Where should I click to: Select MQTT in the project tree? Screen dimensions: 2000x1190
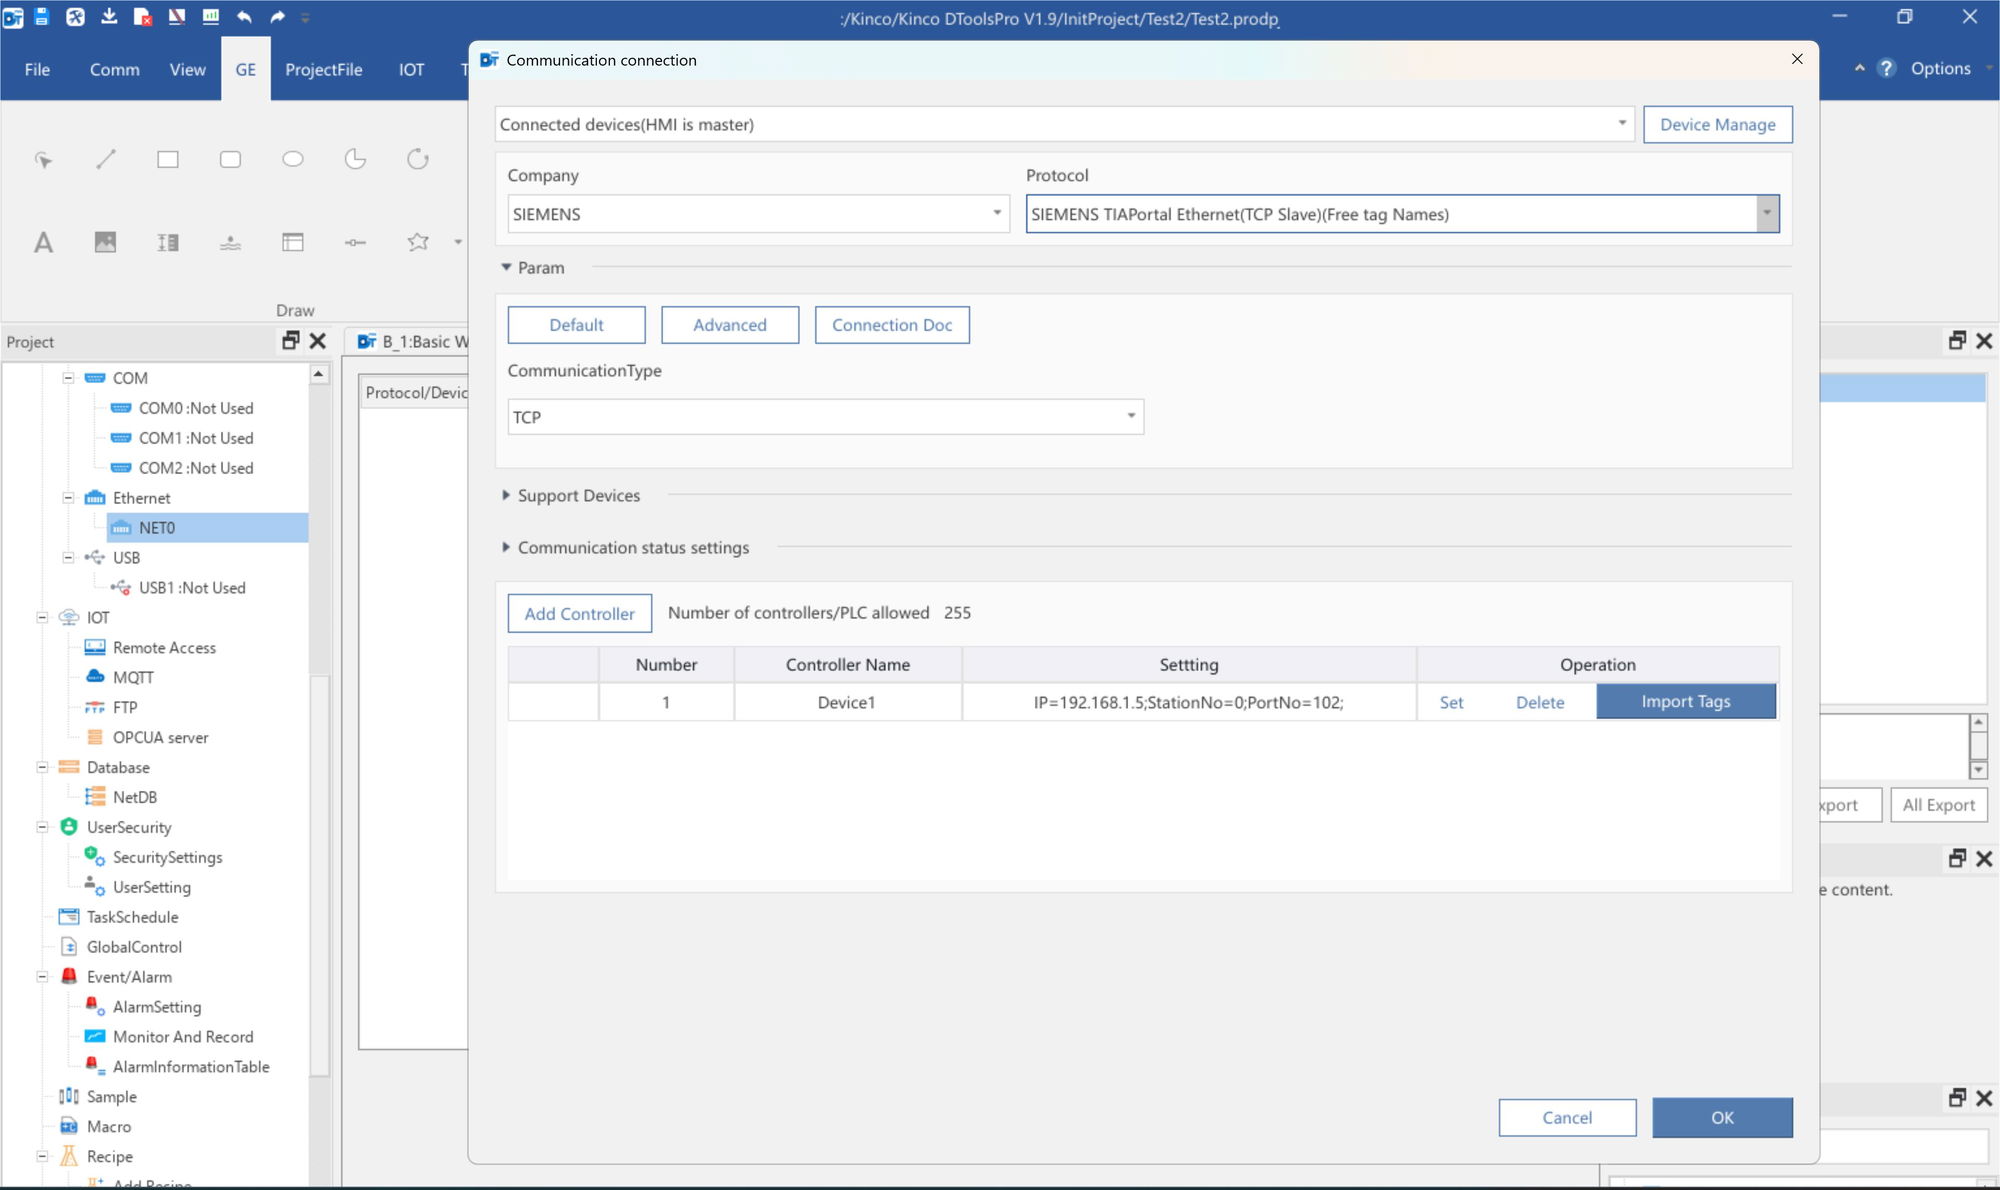133,677
